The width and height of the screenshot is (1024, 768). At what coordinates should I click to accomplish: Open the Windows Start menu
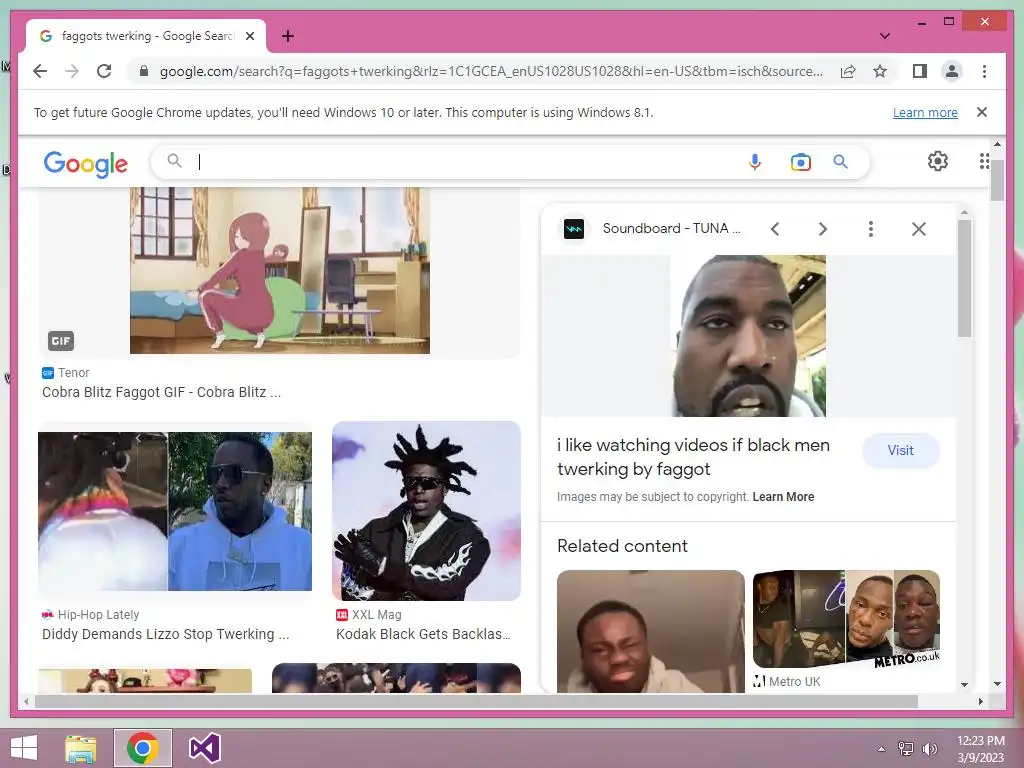(24, 748)
